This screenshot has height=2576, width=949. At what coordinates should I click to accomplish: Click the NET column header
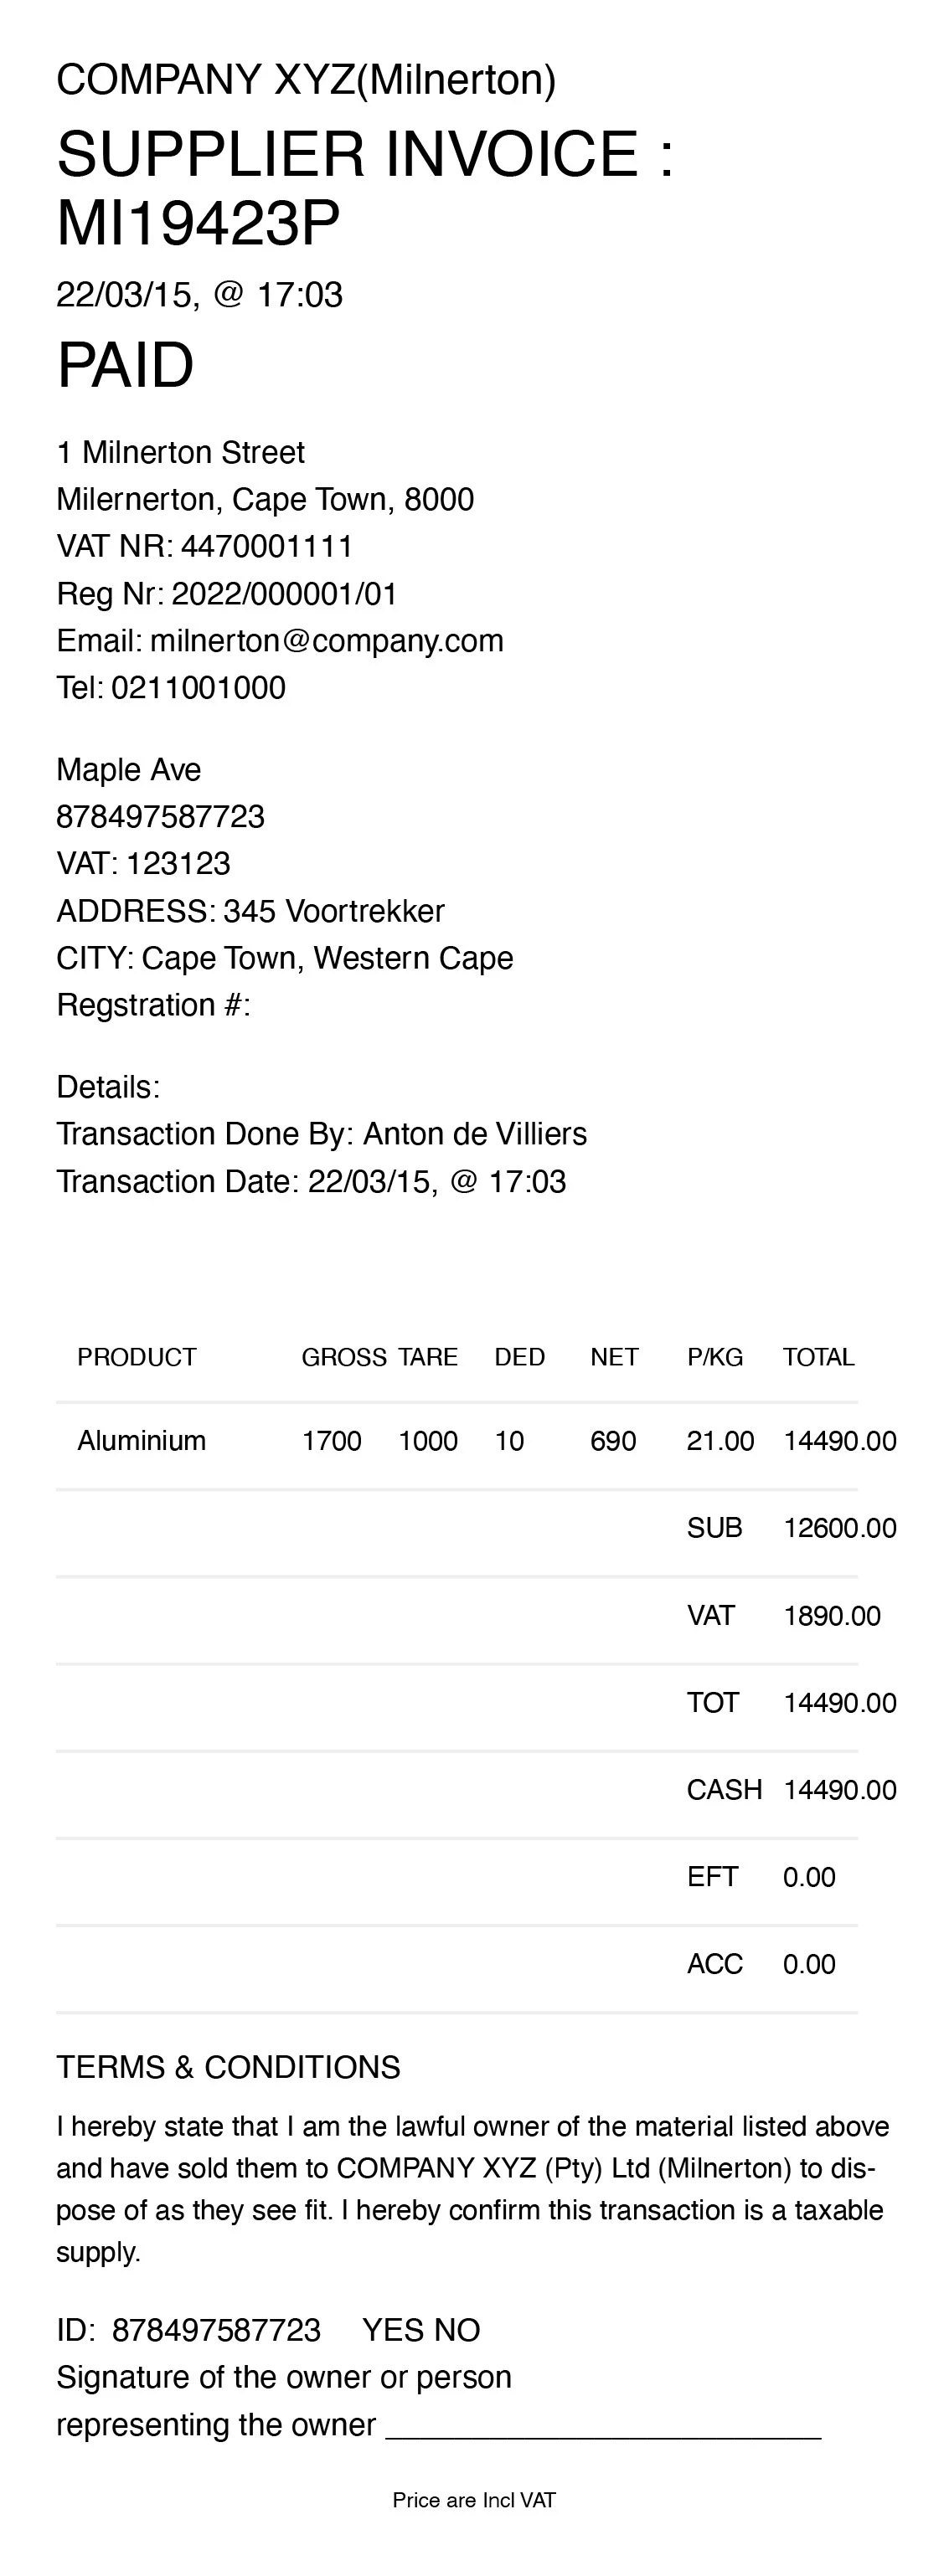(x=614, y=1357)
